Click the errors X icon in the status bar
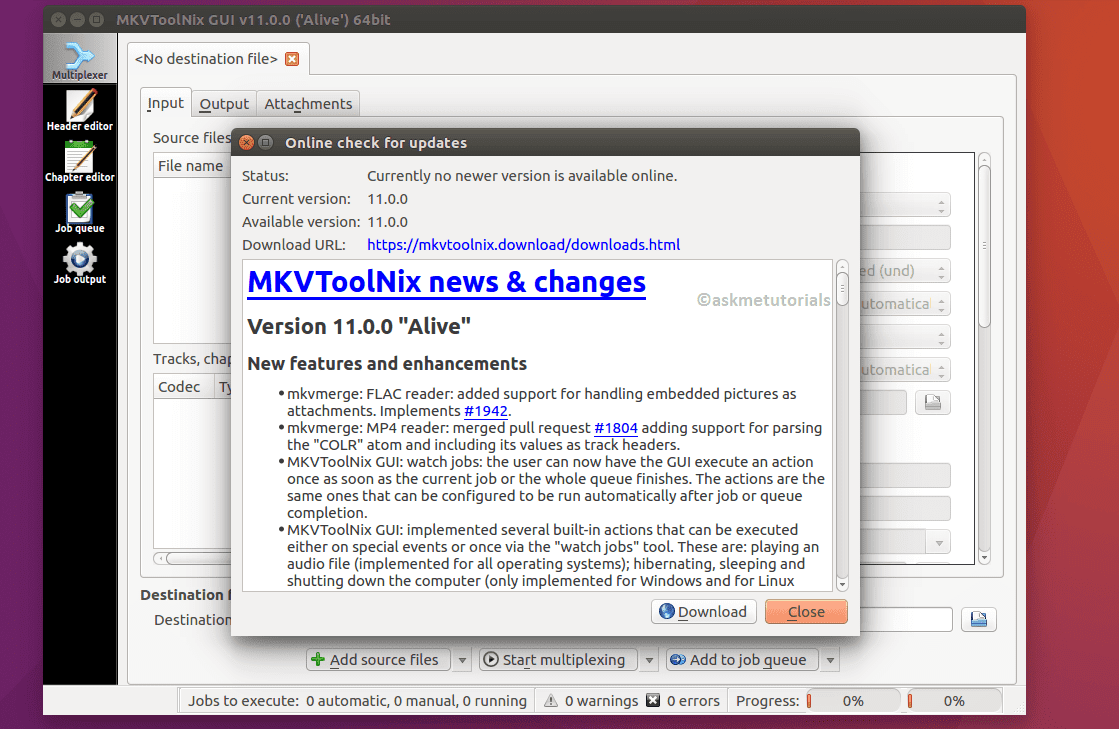The width and height of the screenshot is (1119, 729). coord(653,700)
